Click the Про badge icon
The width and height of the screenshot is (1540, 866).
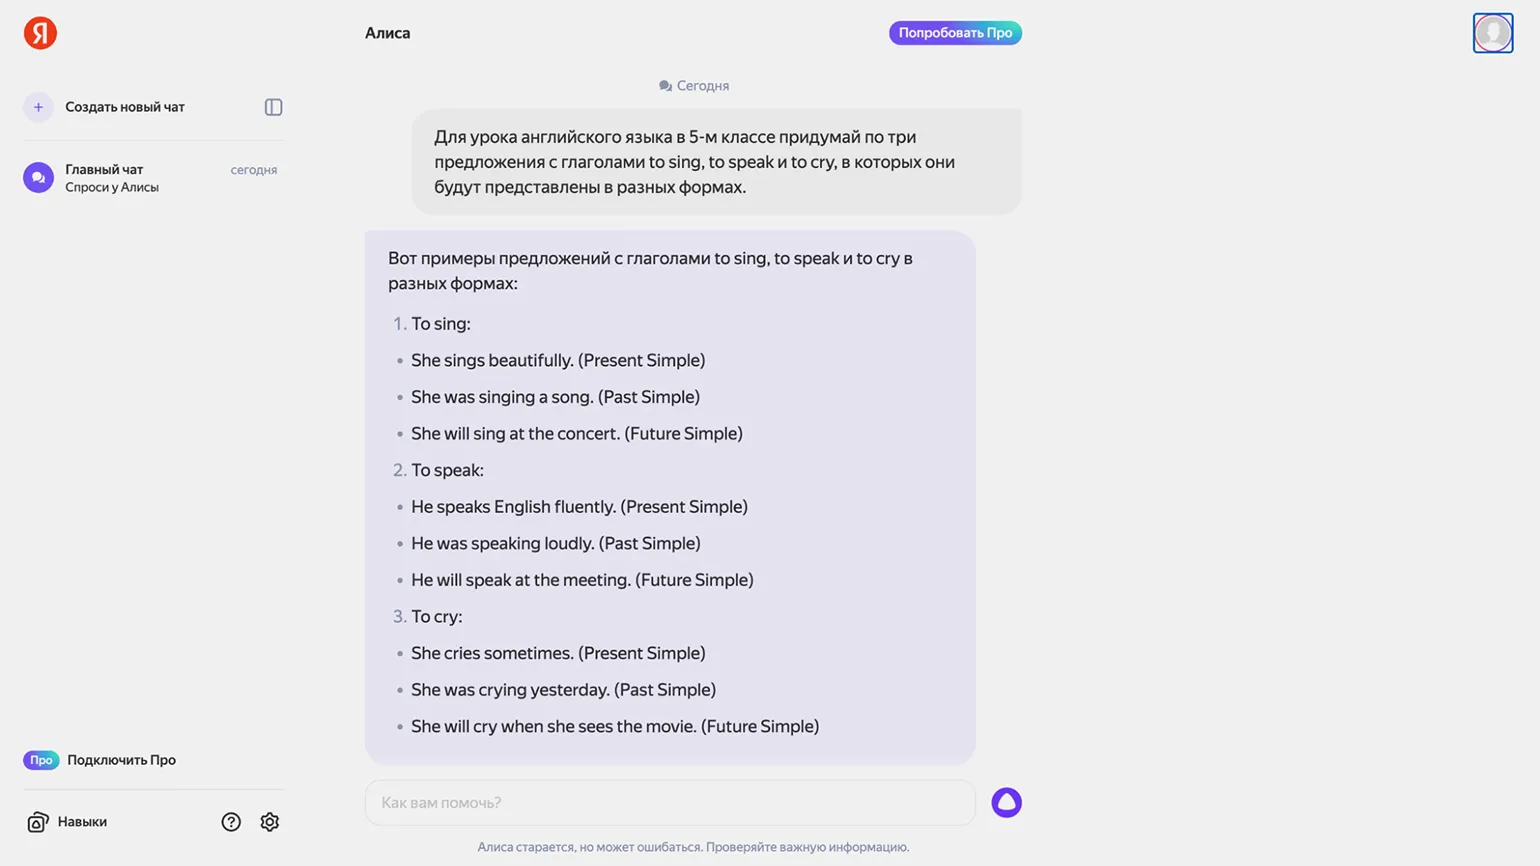[41, 760]
